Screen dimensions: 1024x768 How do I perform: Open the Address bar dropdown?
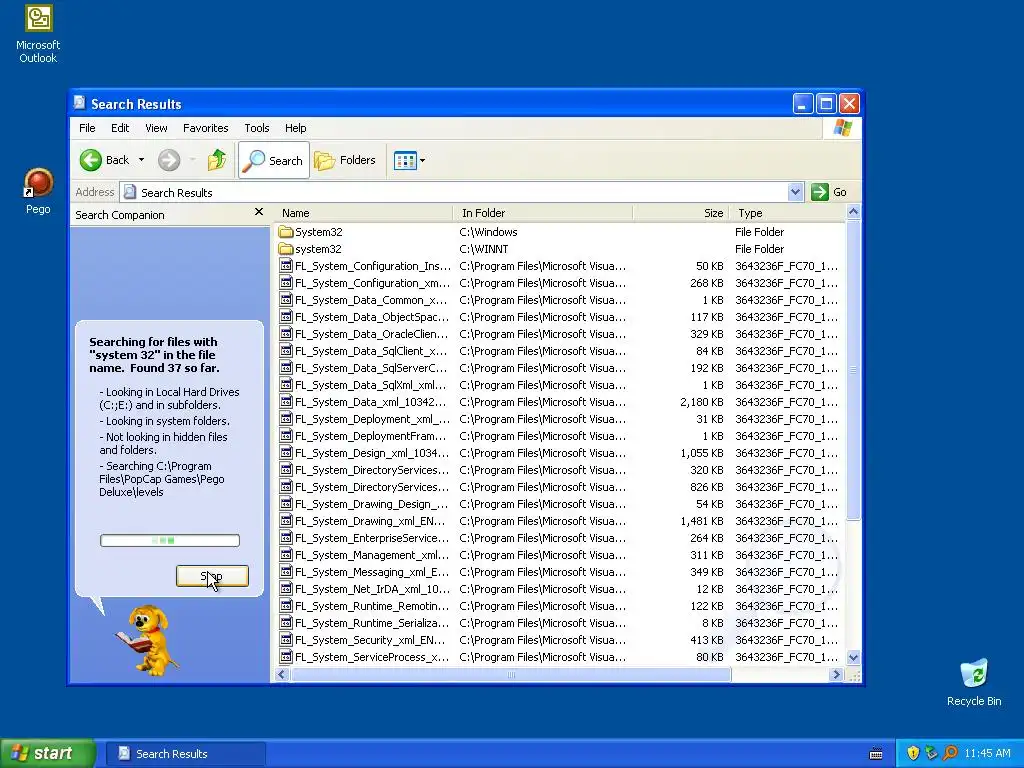[x=795, y=192]
